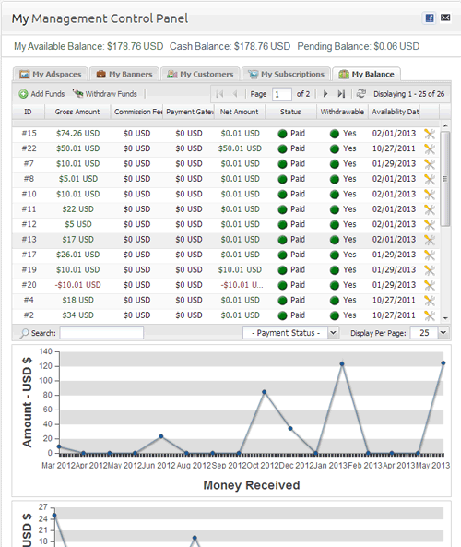Click tools icon for row #17
Viewport: 461px width, 547px height.
pos(430,255)
